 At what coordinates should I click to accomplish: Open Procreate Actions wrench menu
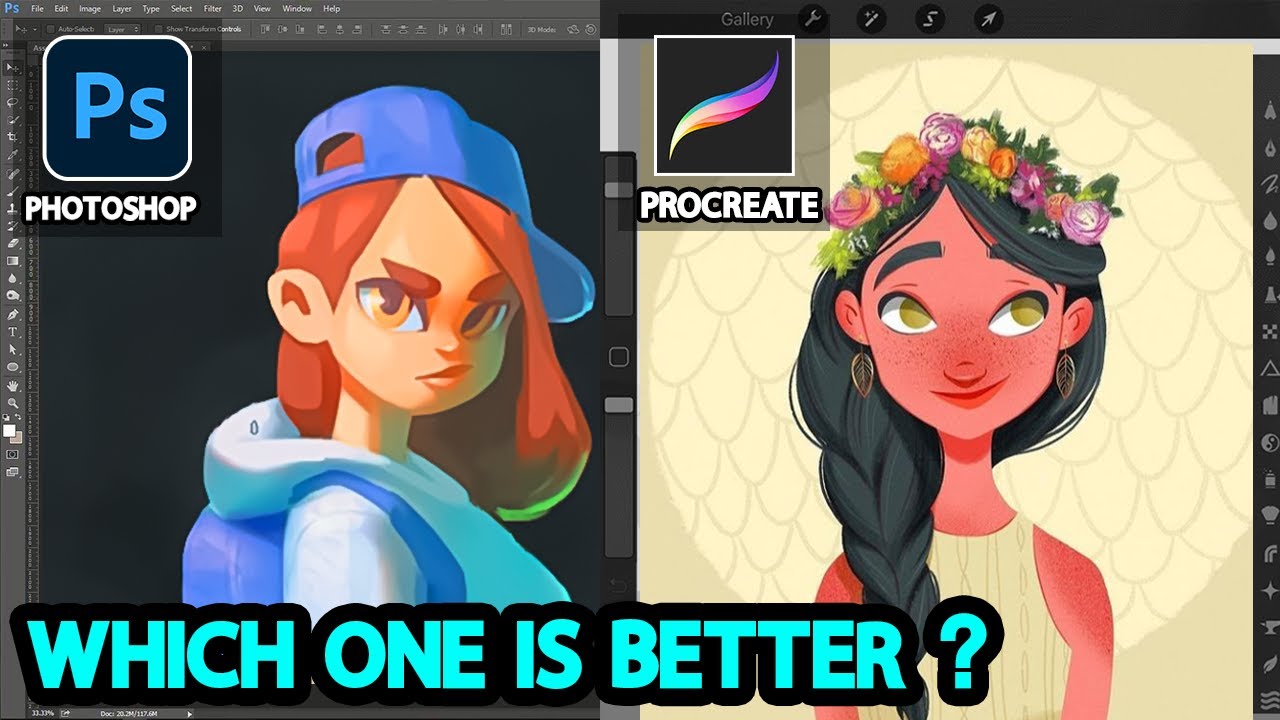click(813, 19)
